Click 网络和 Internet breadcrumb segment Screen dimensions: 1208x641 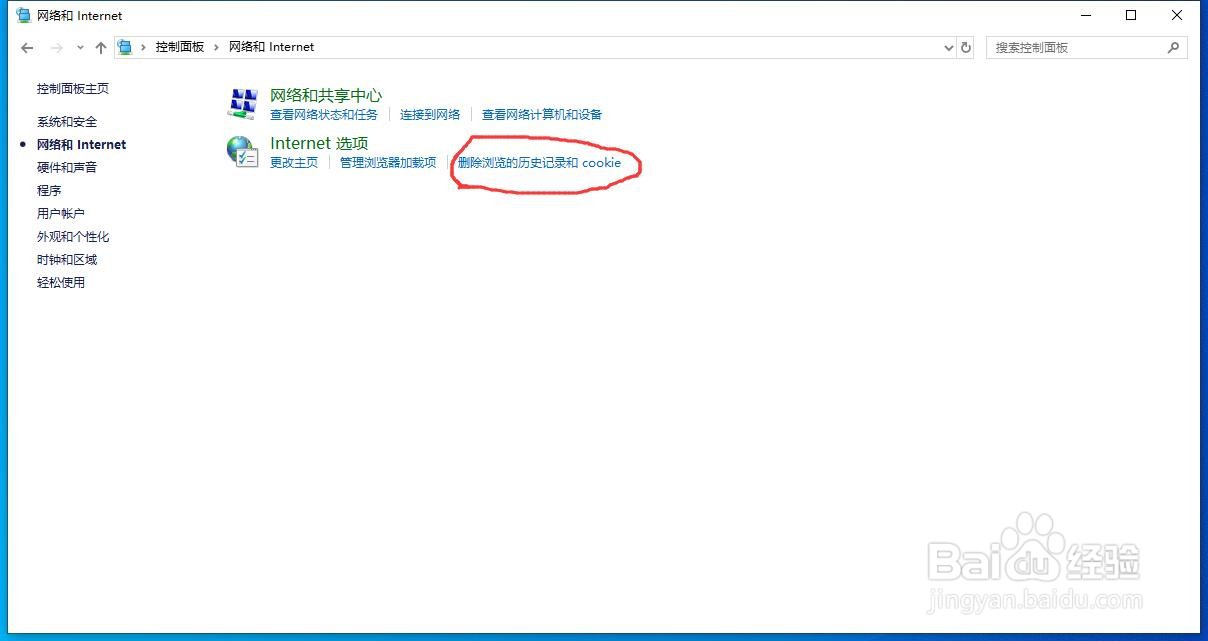point(272,47)
